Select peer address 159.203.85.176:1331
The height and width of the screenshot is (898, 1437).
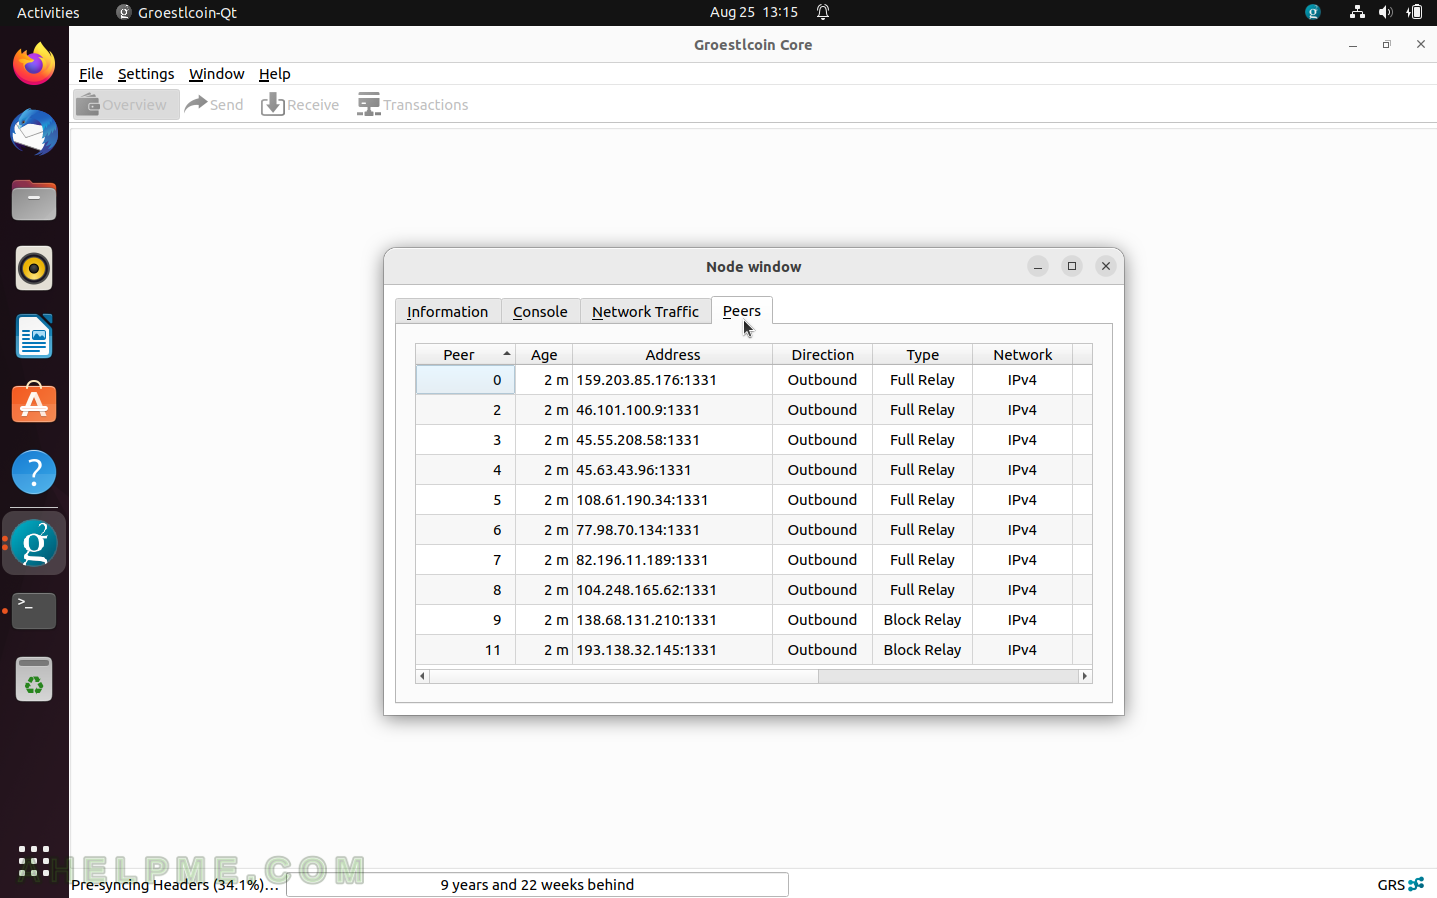pyautogui.click(x=672, y=380)
